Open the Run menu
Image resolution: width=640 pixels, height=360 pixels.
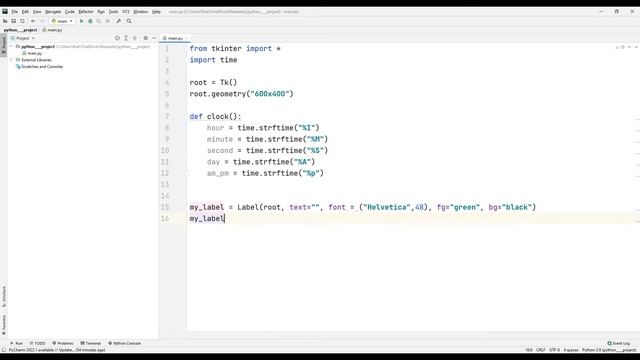101,12
